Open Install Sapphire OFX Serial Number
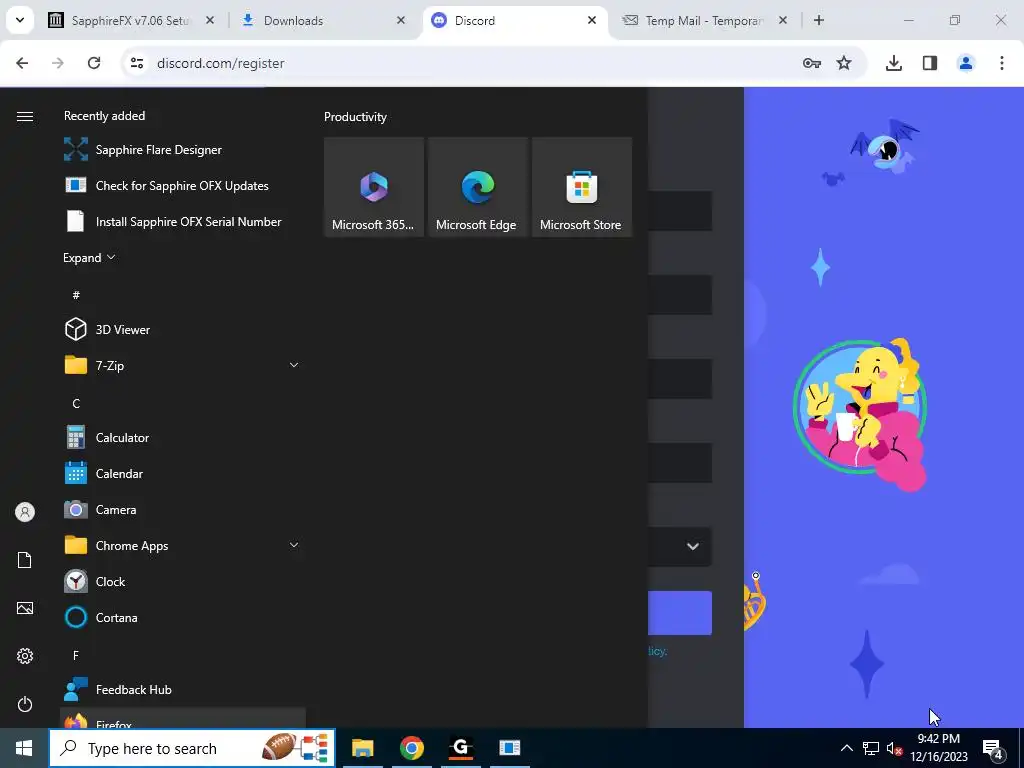Viewport: 1024px width, 768px height. [x=183, y=221]
